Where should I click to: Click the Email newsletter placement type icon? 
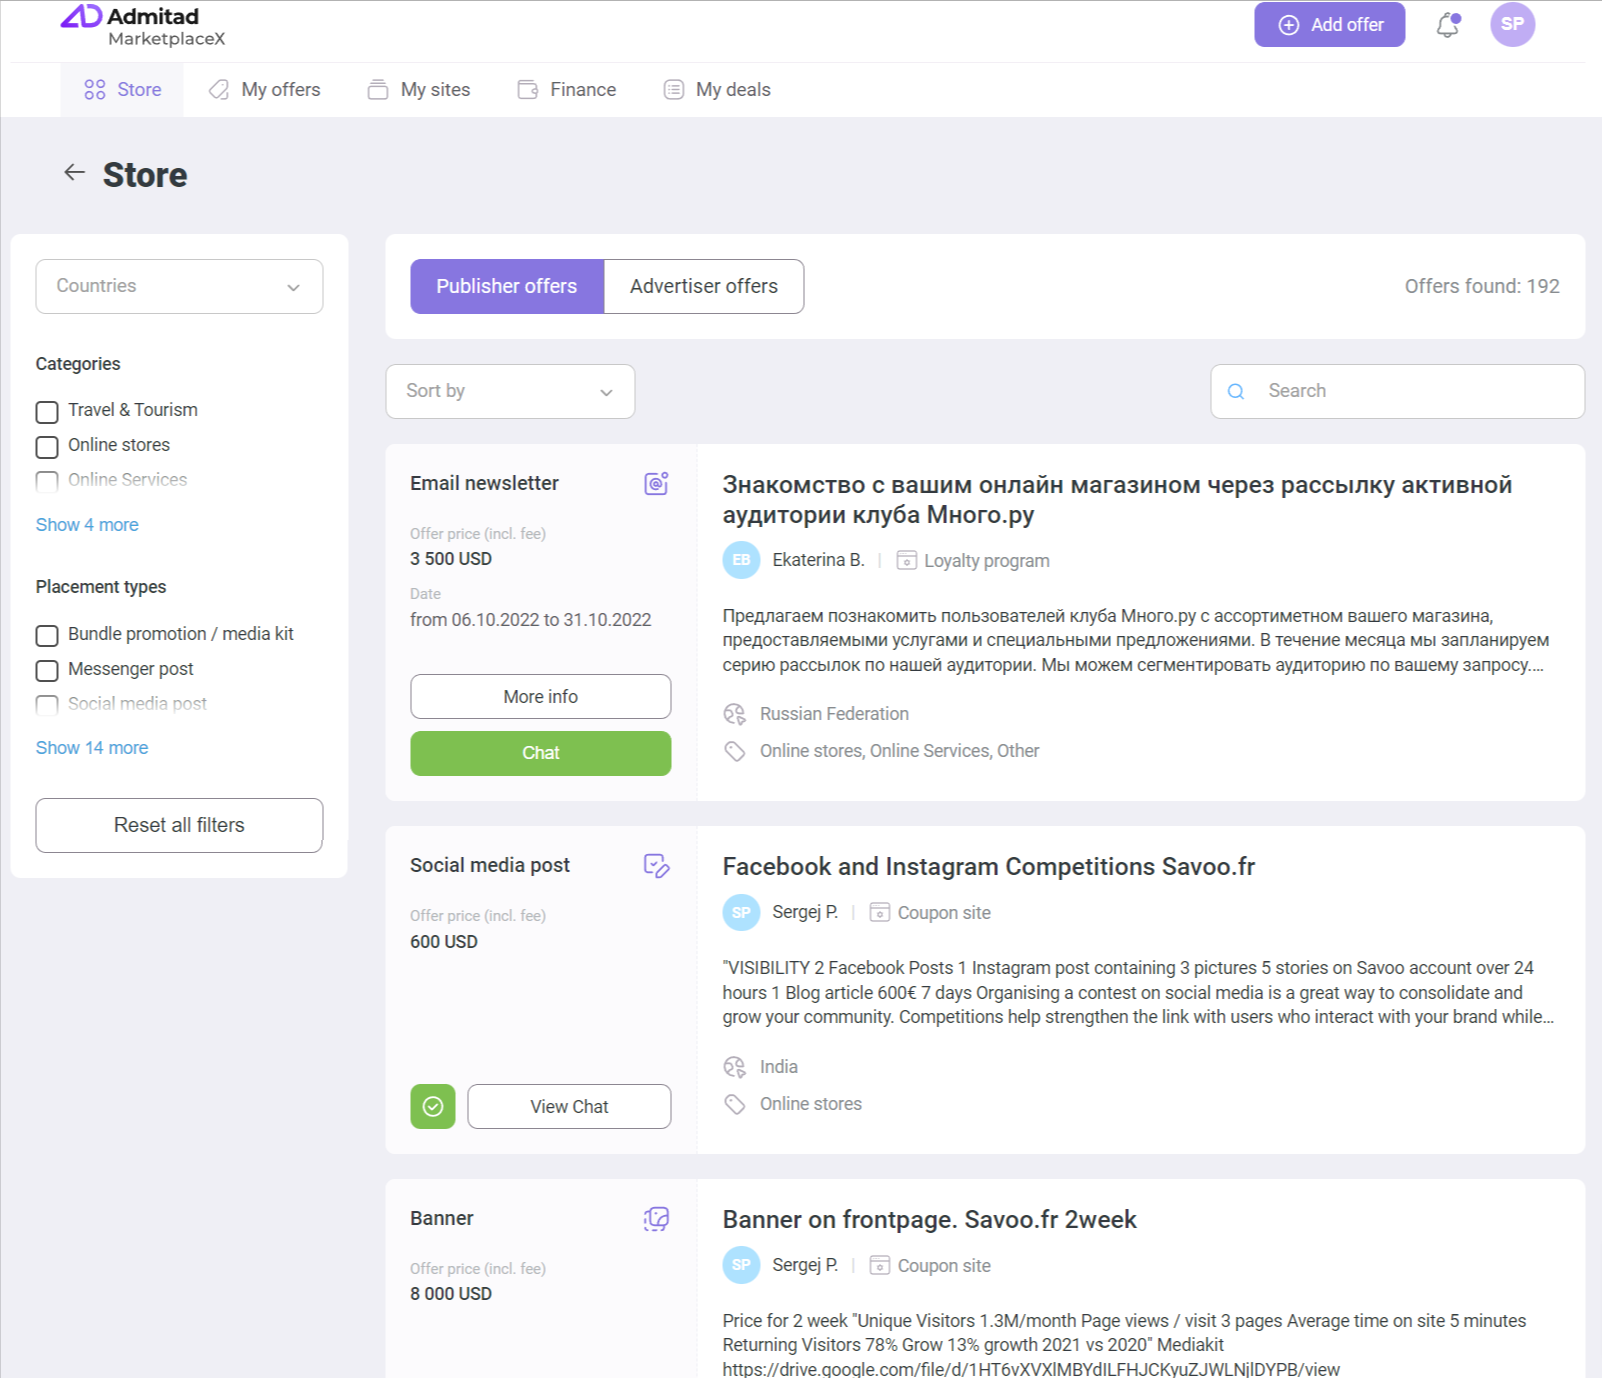coord(656,484)
